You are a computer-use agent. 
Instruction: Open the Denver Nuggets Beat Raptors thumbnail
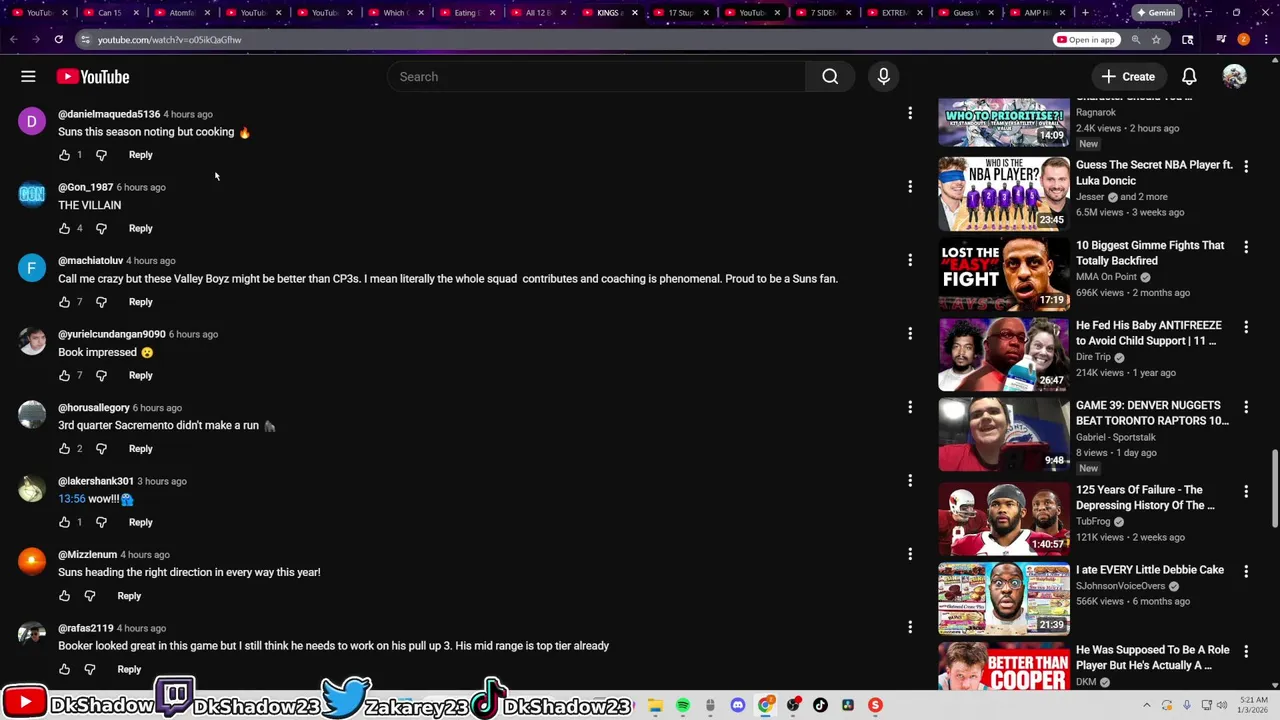pyautogui.click(x=1004, y=434)
